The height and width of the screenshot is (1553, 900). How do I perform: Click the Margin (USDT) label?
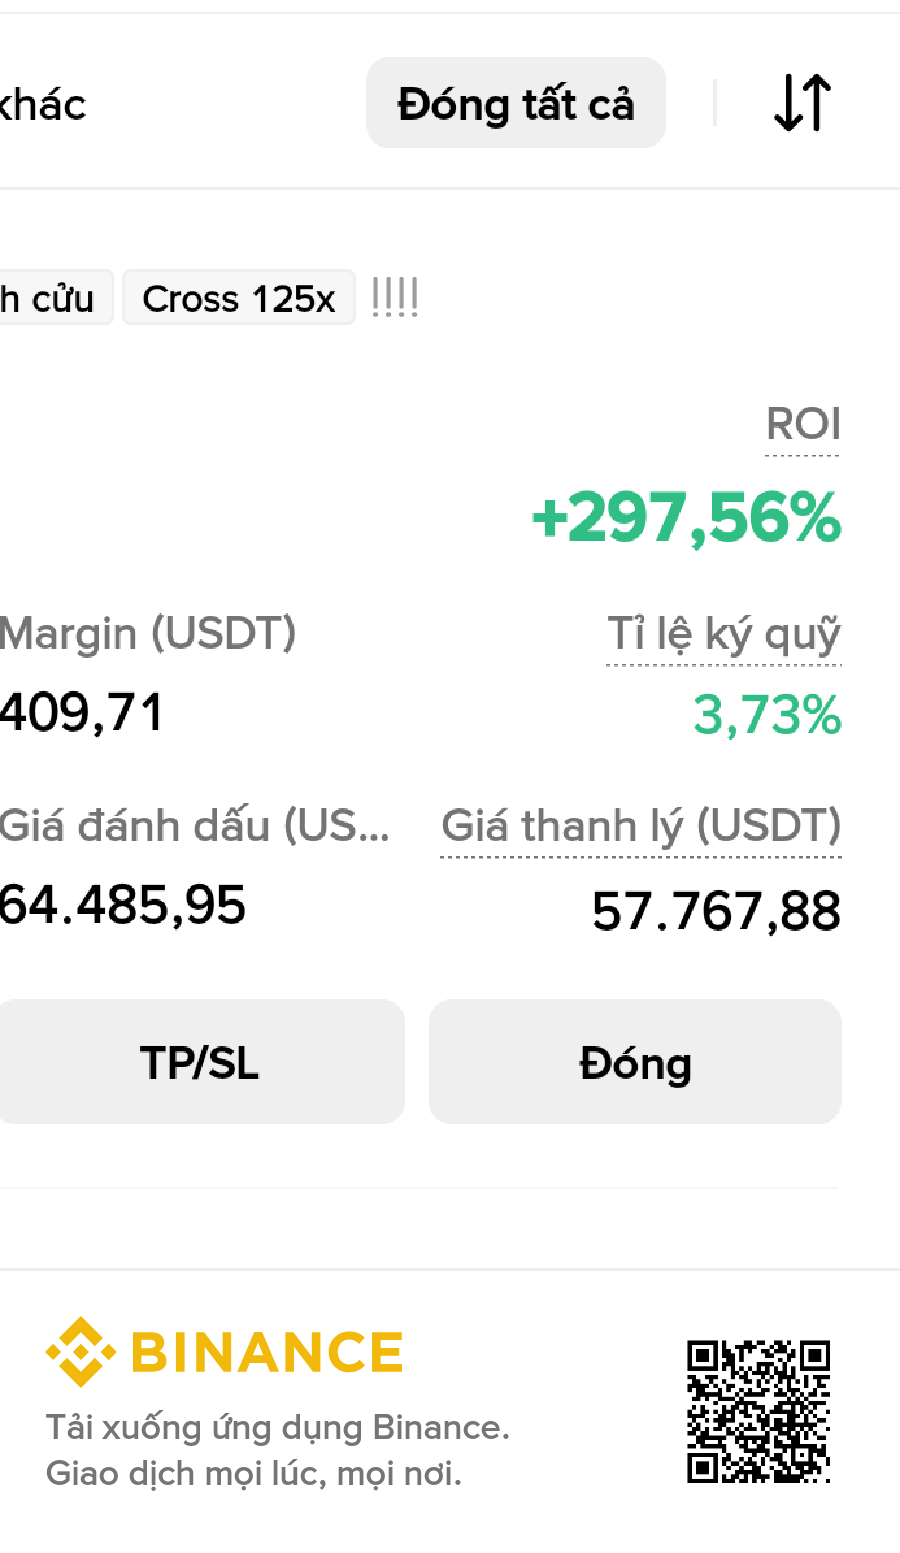point(148,634)
